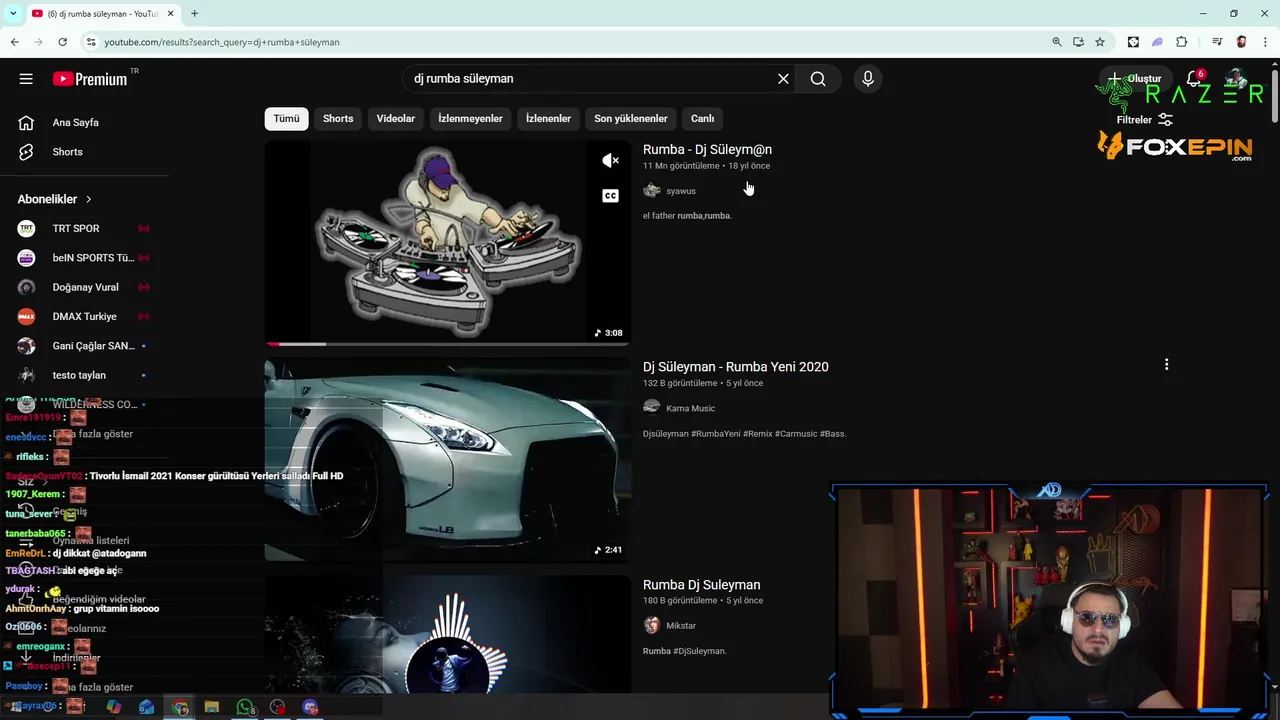The width and height of the screenshot is (1280, 720).
Task: Reload the page in Chrome
Action: point(62,42)
